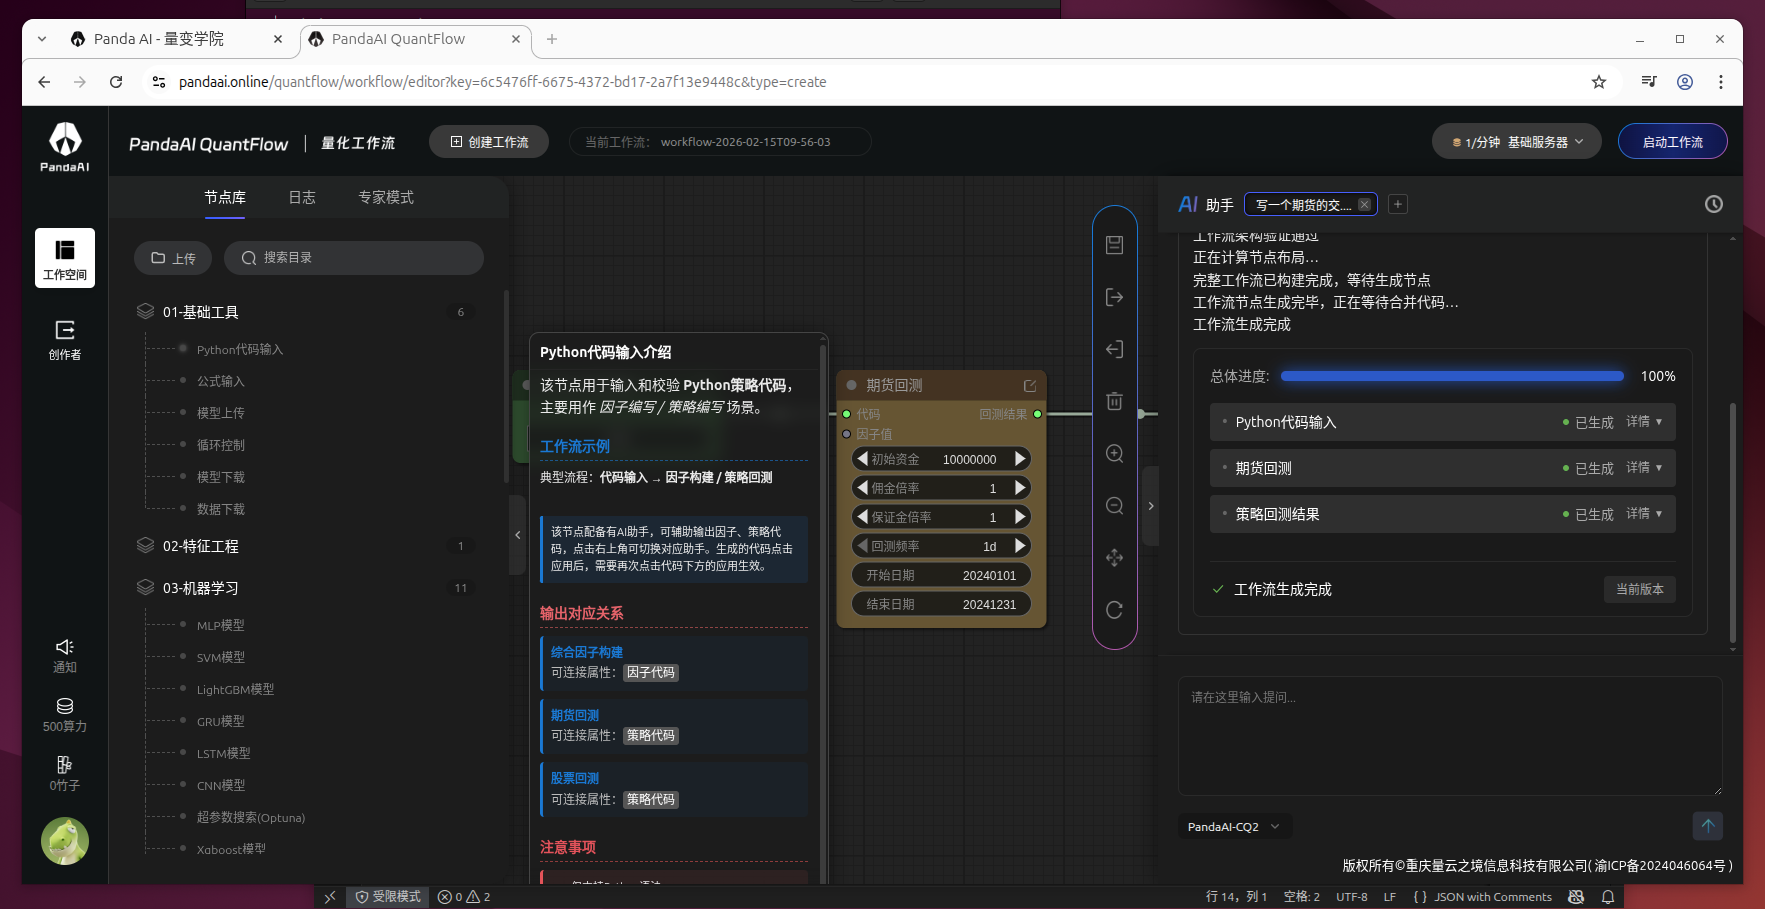1765x909 pixels.
Task: Close the 写一个期货的交... chat tab
Action: coord(1364,204)
